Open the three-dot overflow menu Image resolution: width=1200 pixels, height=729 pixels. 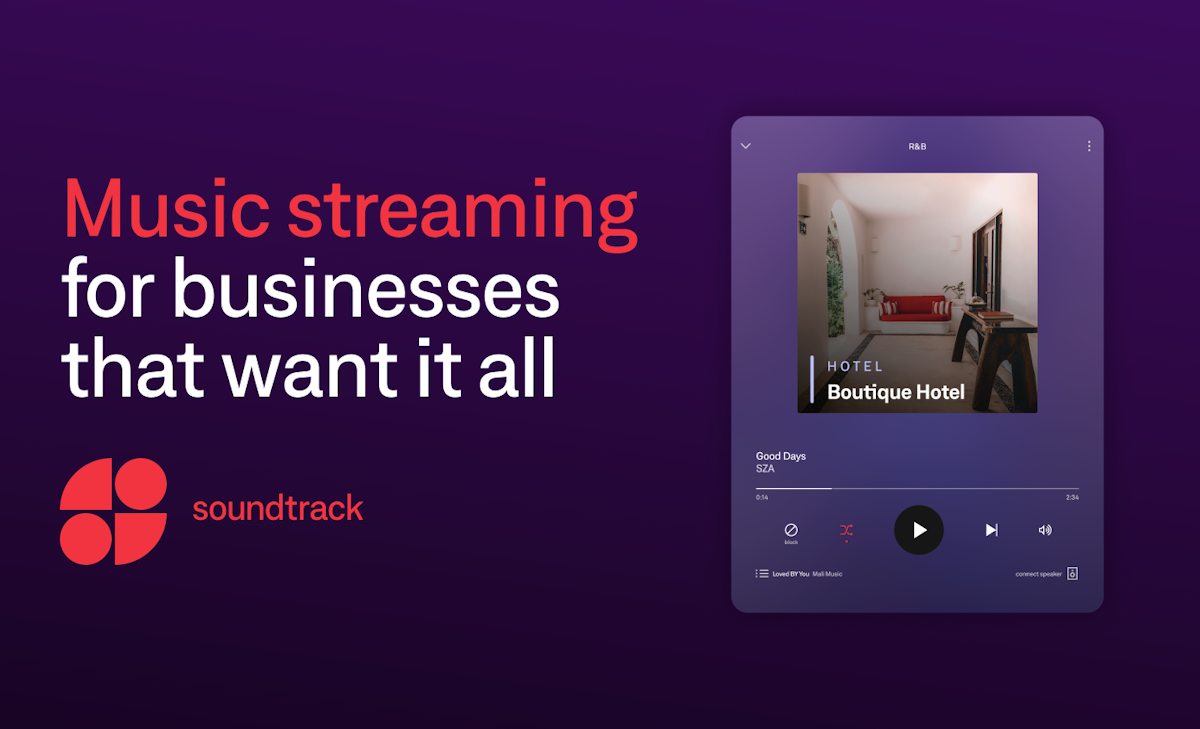1089,145
